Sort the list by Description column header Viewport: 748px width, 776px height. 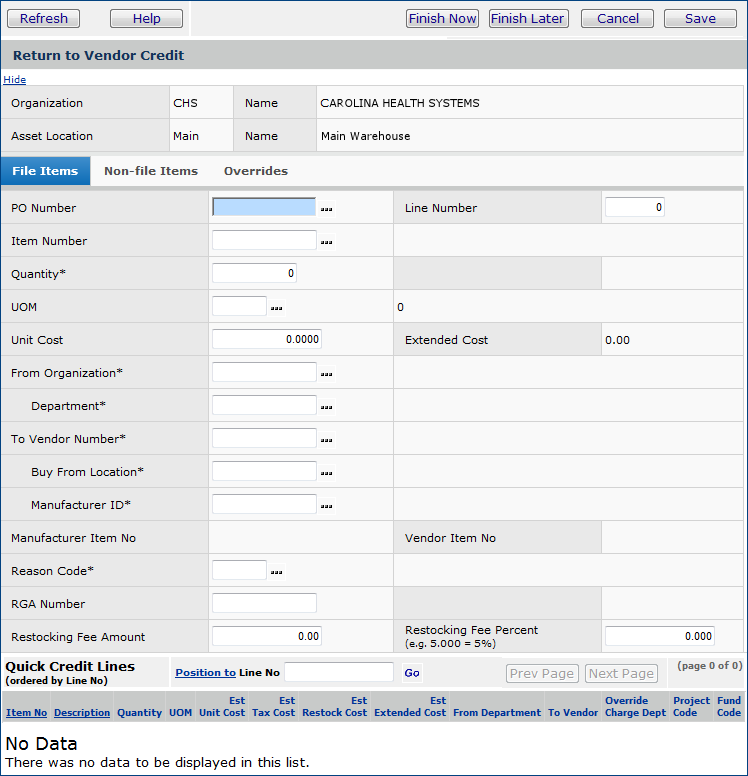pyautogui.click(x=82, y=713)
